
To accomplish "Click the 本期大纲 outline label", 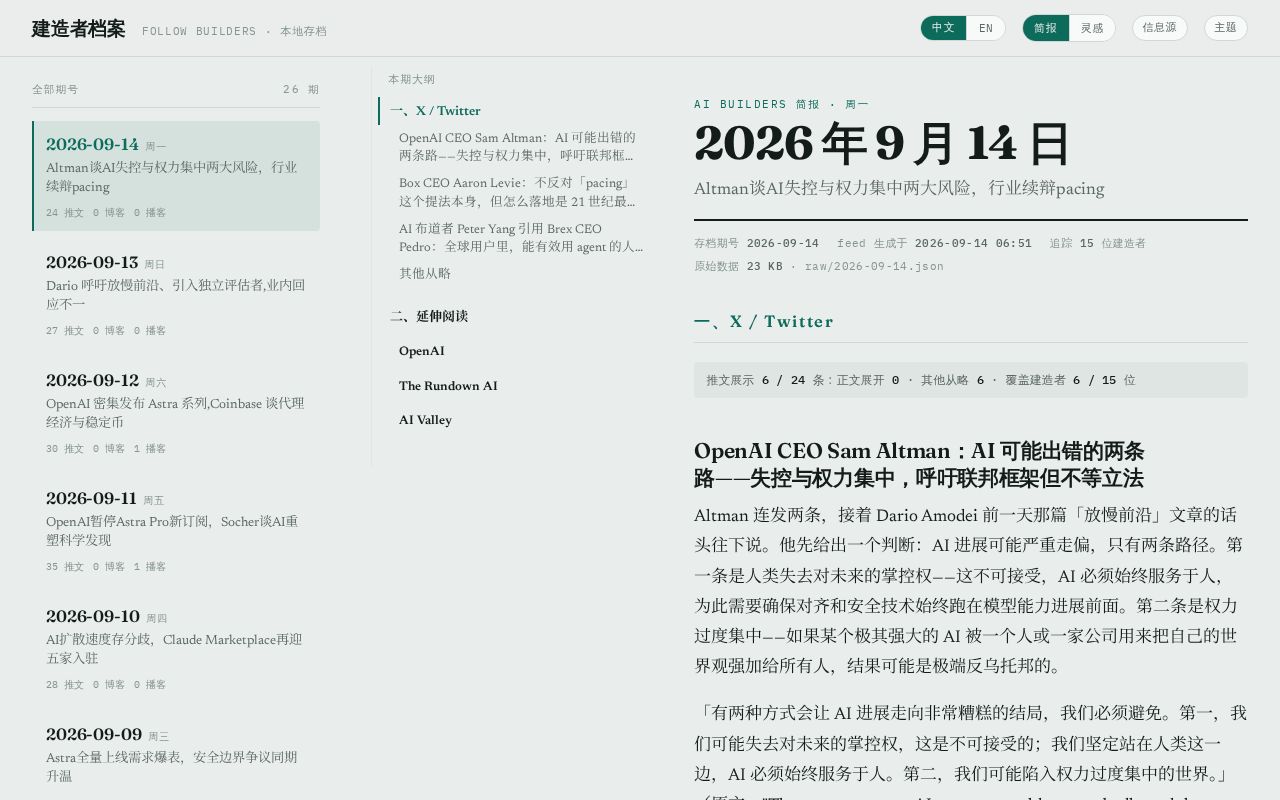I will 412,79.
